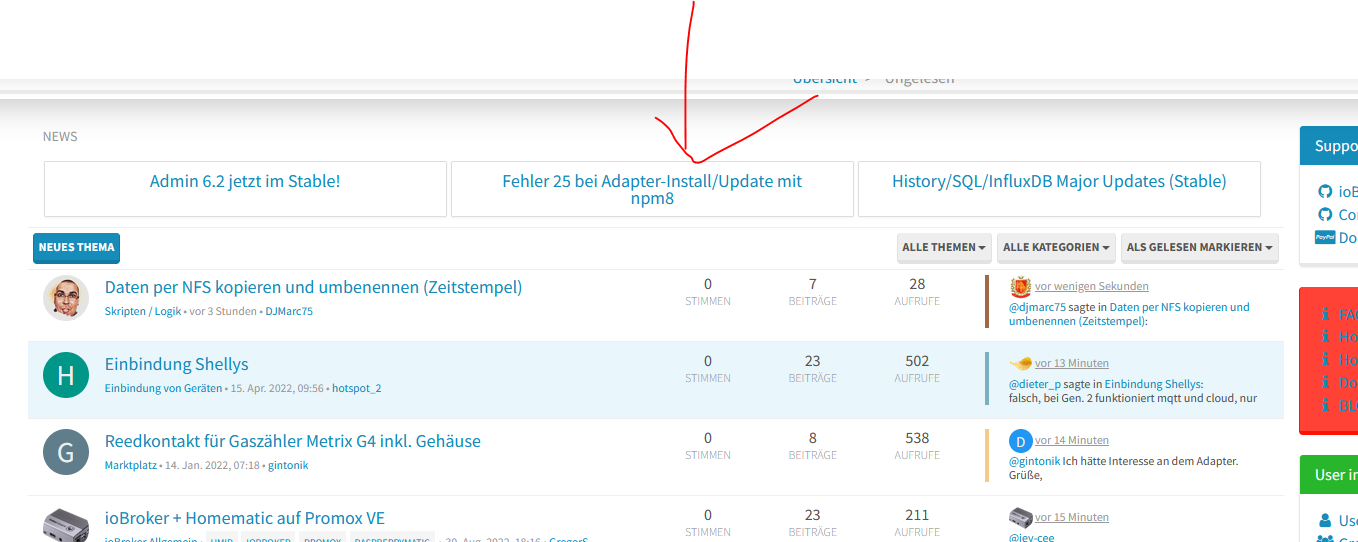
Task: Click the 'vor 14 Minuten' timestamp
Action: pos(1072,440)
